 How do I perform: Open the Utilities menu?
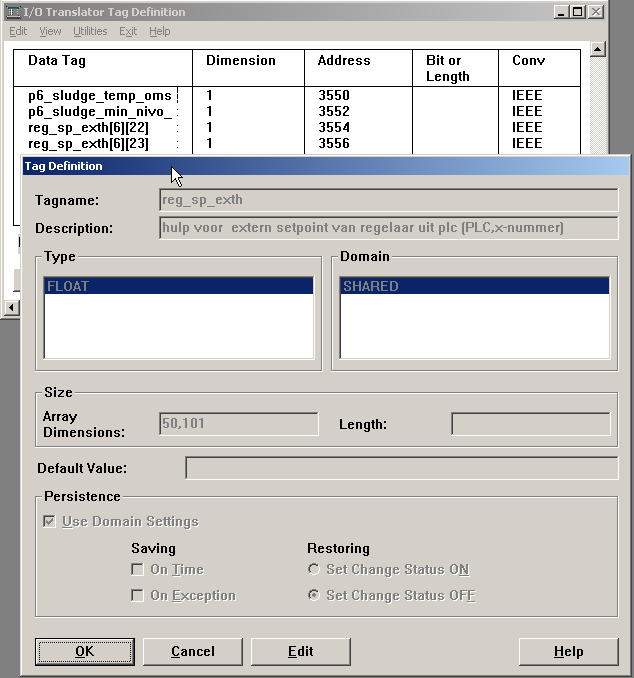(90, 31)
